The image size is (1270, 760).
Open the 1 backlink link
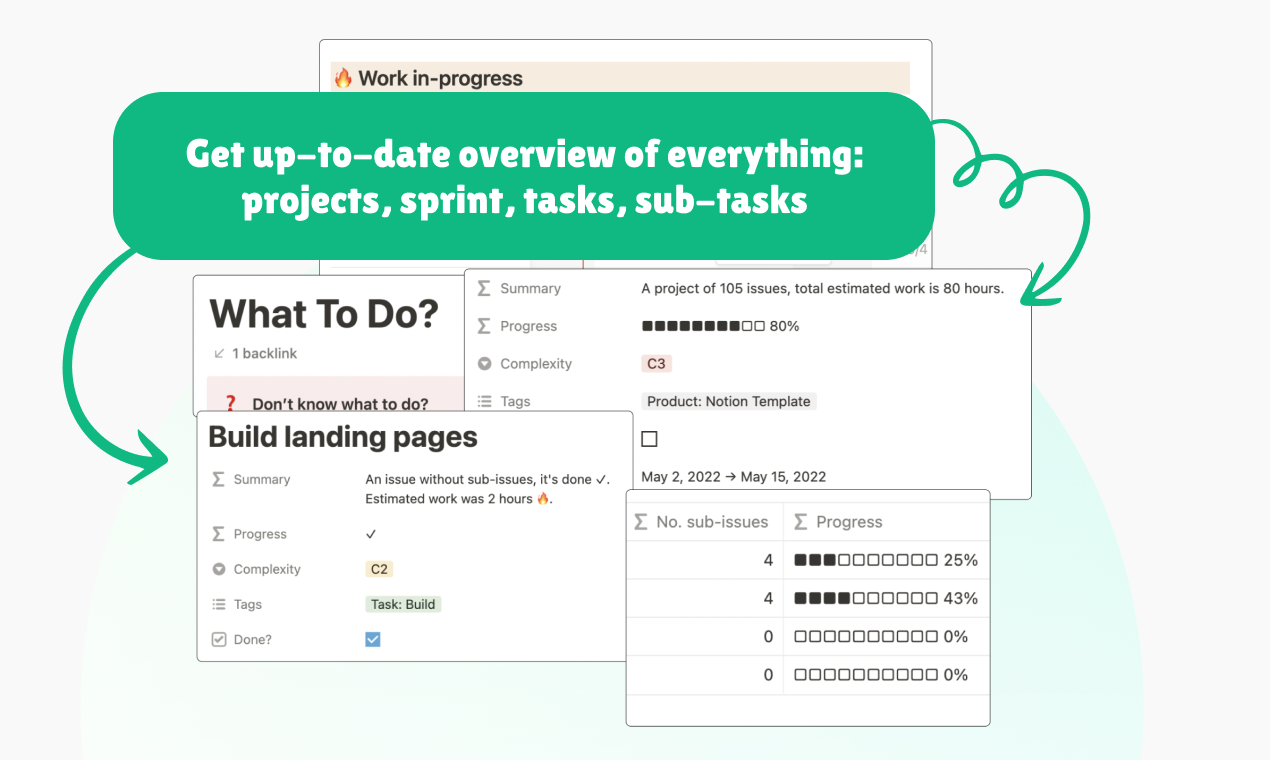tap(264, 353)
